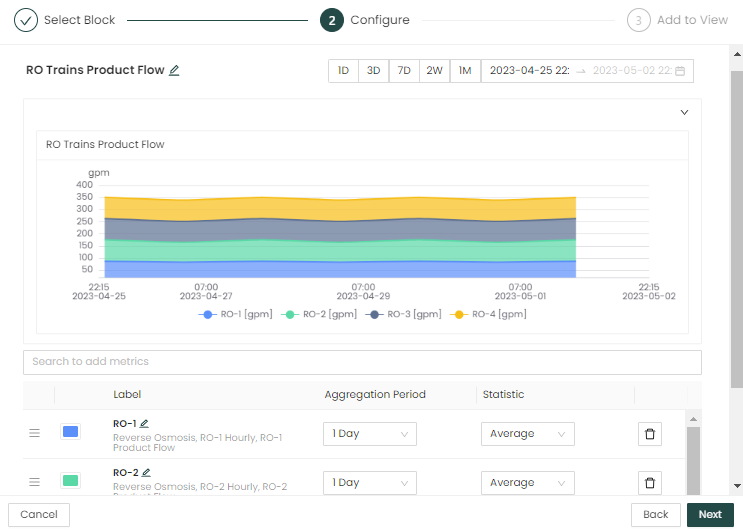Collapse the chart preview panel
743x530 pixels.
pyautogui.click(x=685, y=113)
